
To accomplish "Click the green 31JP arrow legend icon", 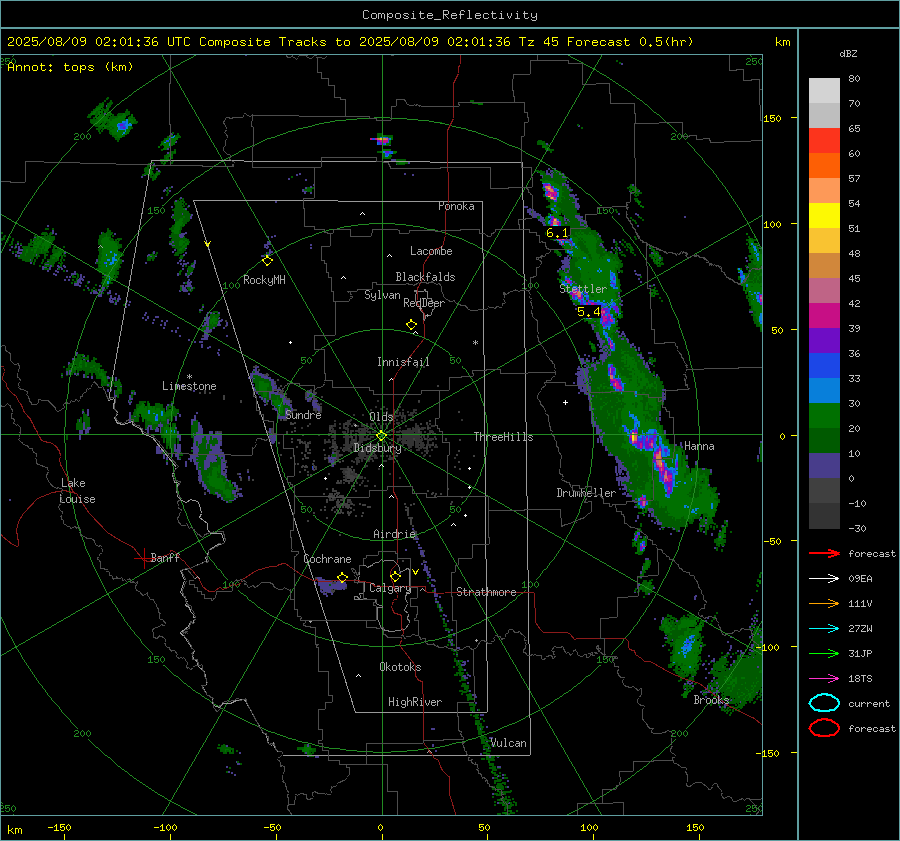I will (824, 653).
